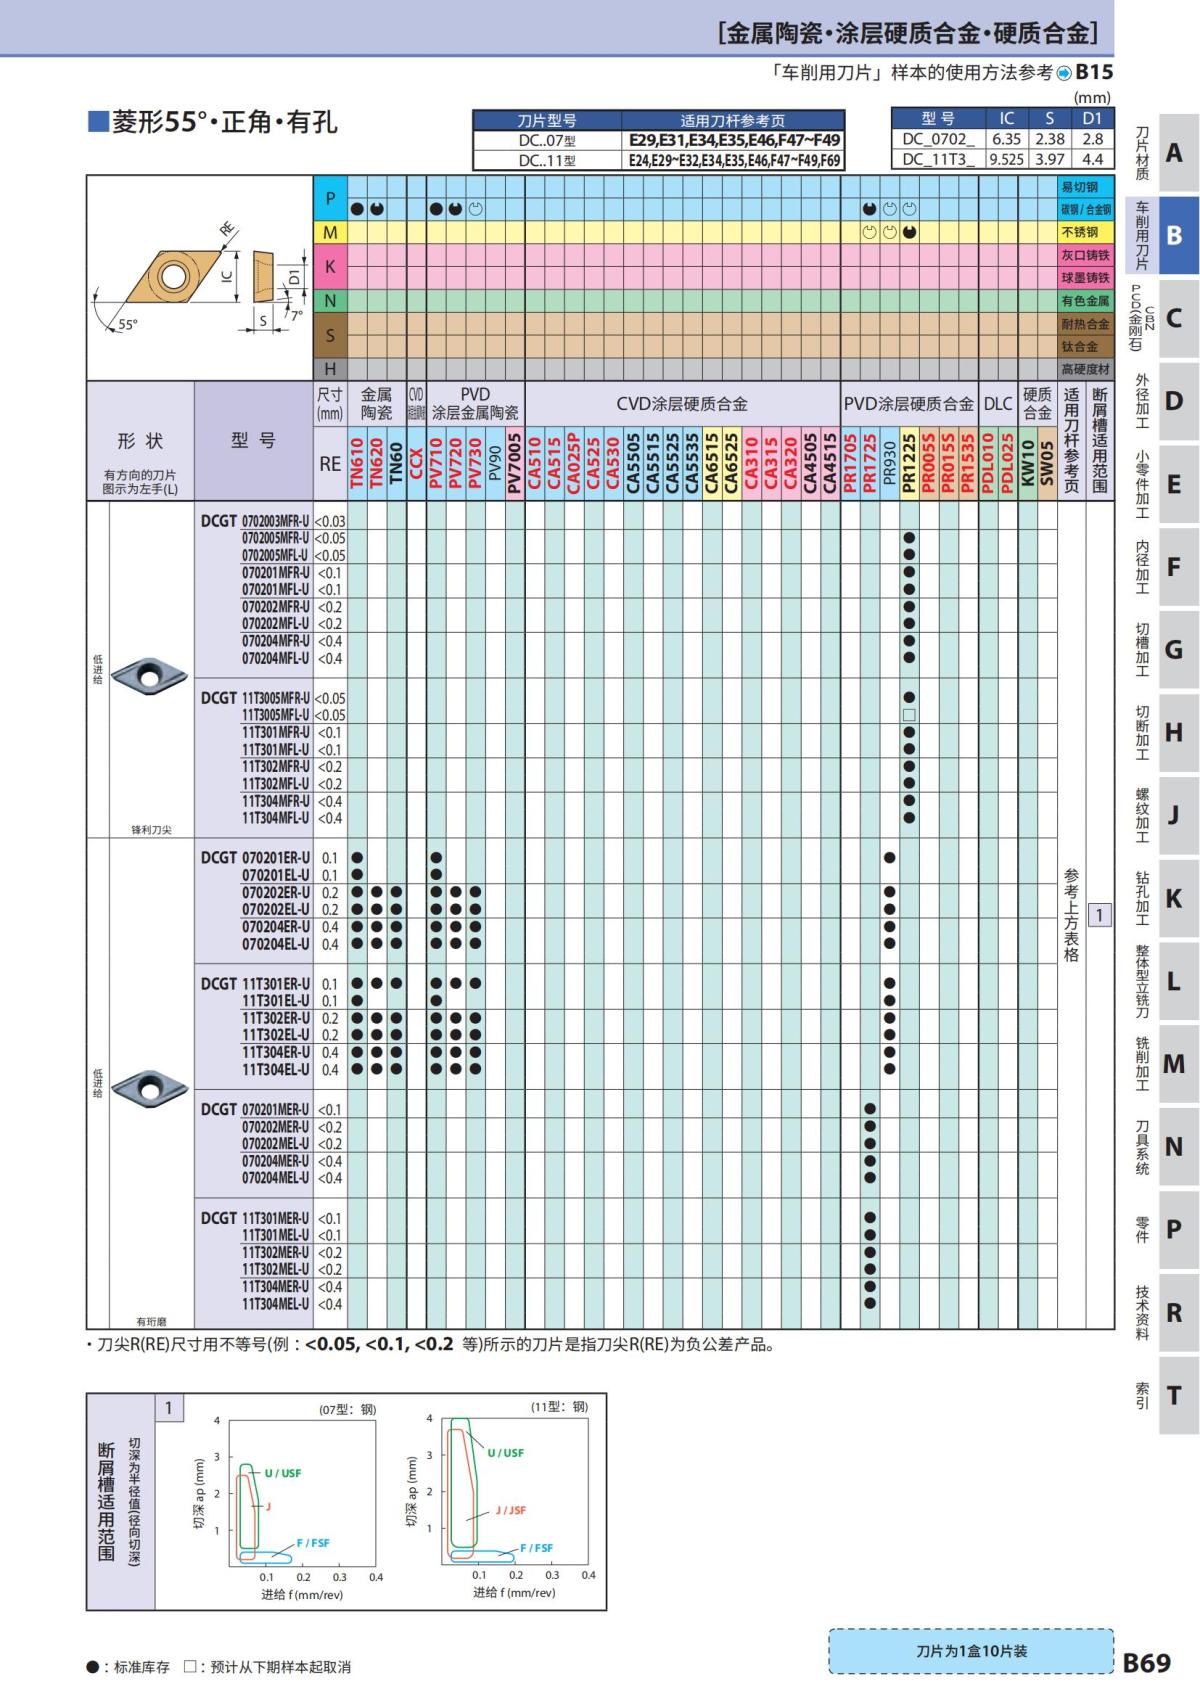Click the DC_11T3_ dimension row
Viewport: 1200px width, 1697px height.
[x=1002, y=159]
